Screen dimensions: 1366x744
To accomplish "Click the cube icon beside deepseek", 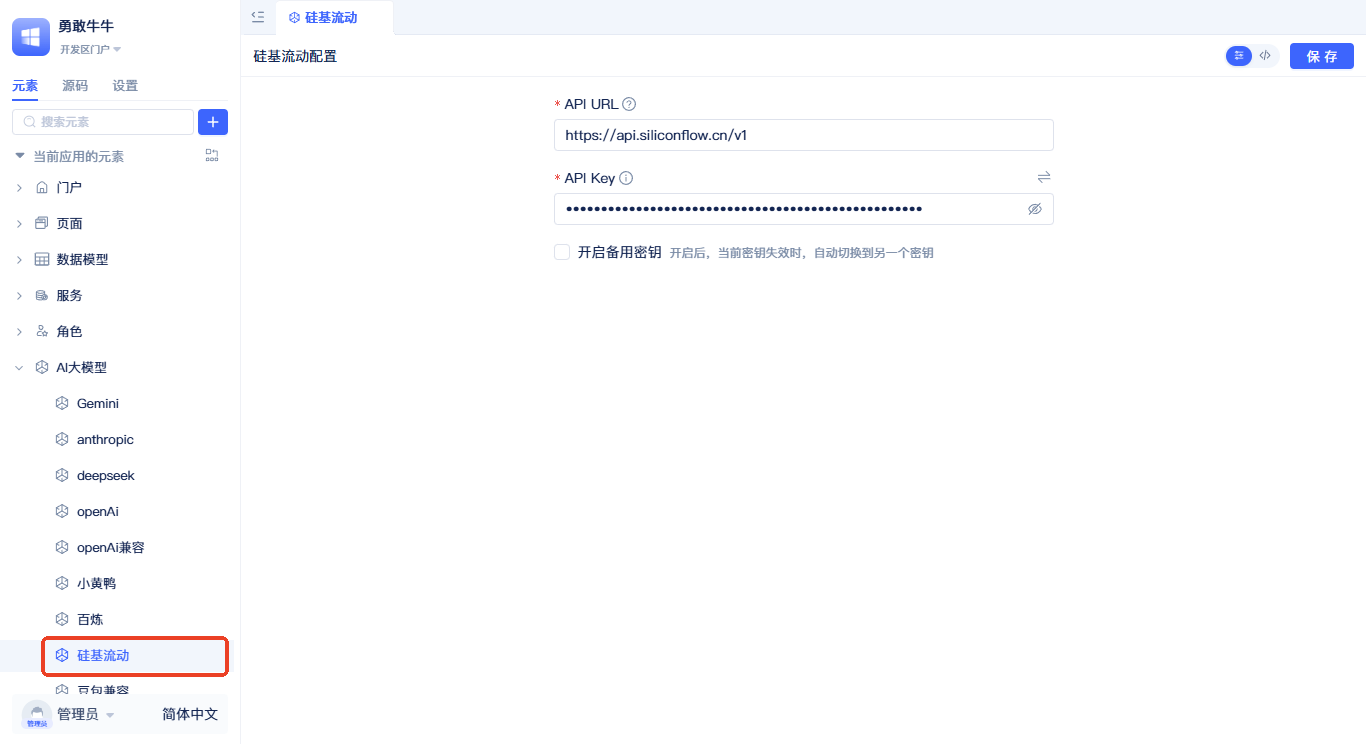I will 62,475.
